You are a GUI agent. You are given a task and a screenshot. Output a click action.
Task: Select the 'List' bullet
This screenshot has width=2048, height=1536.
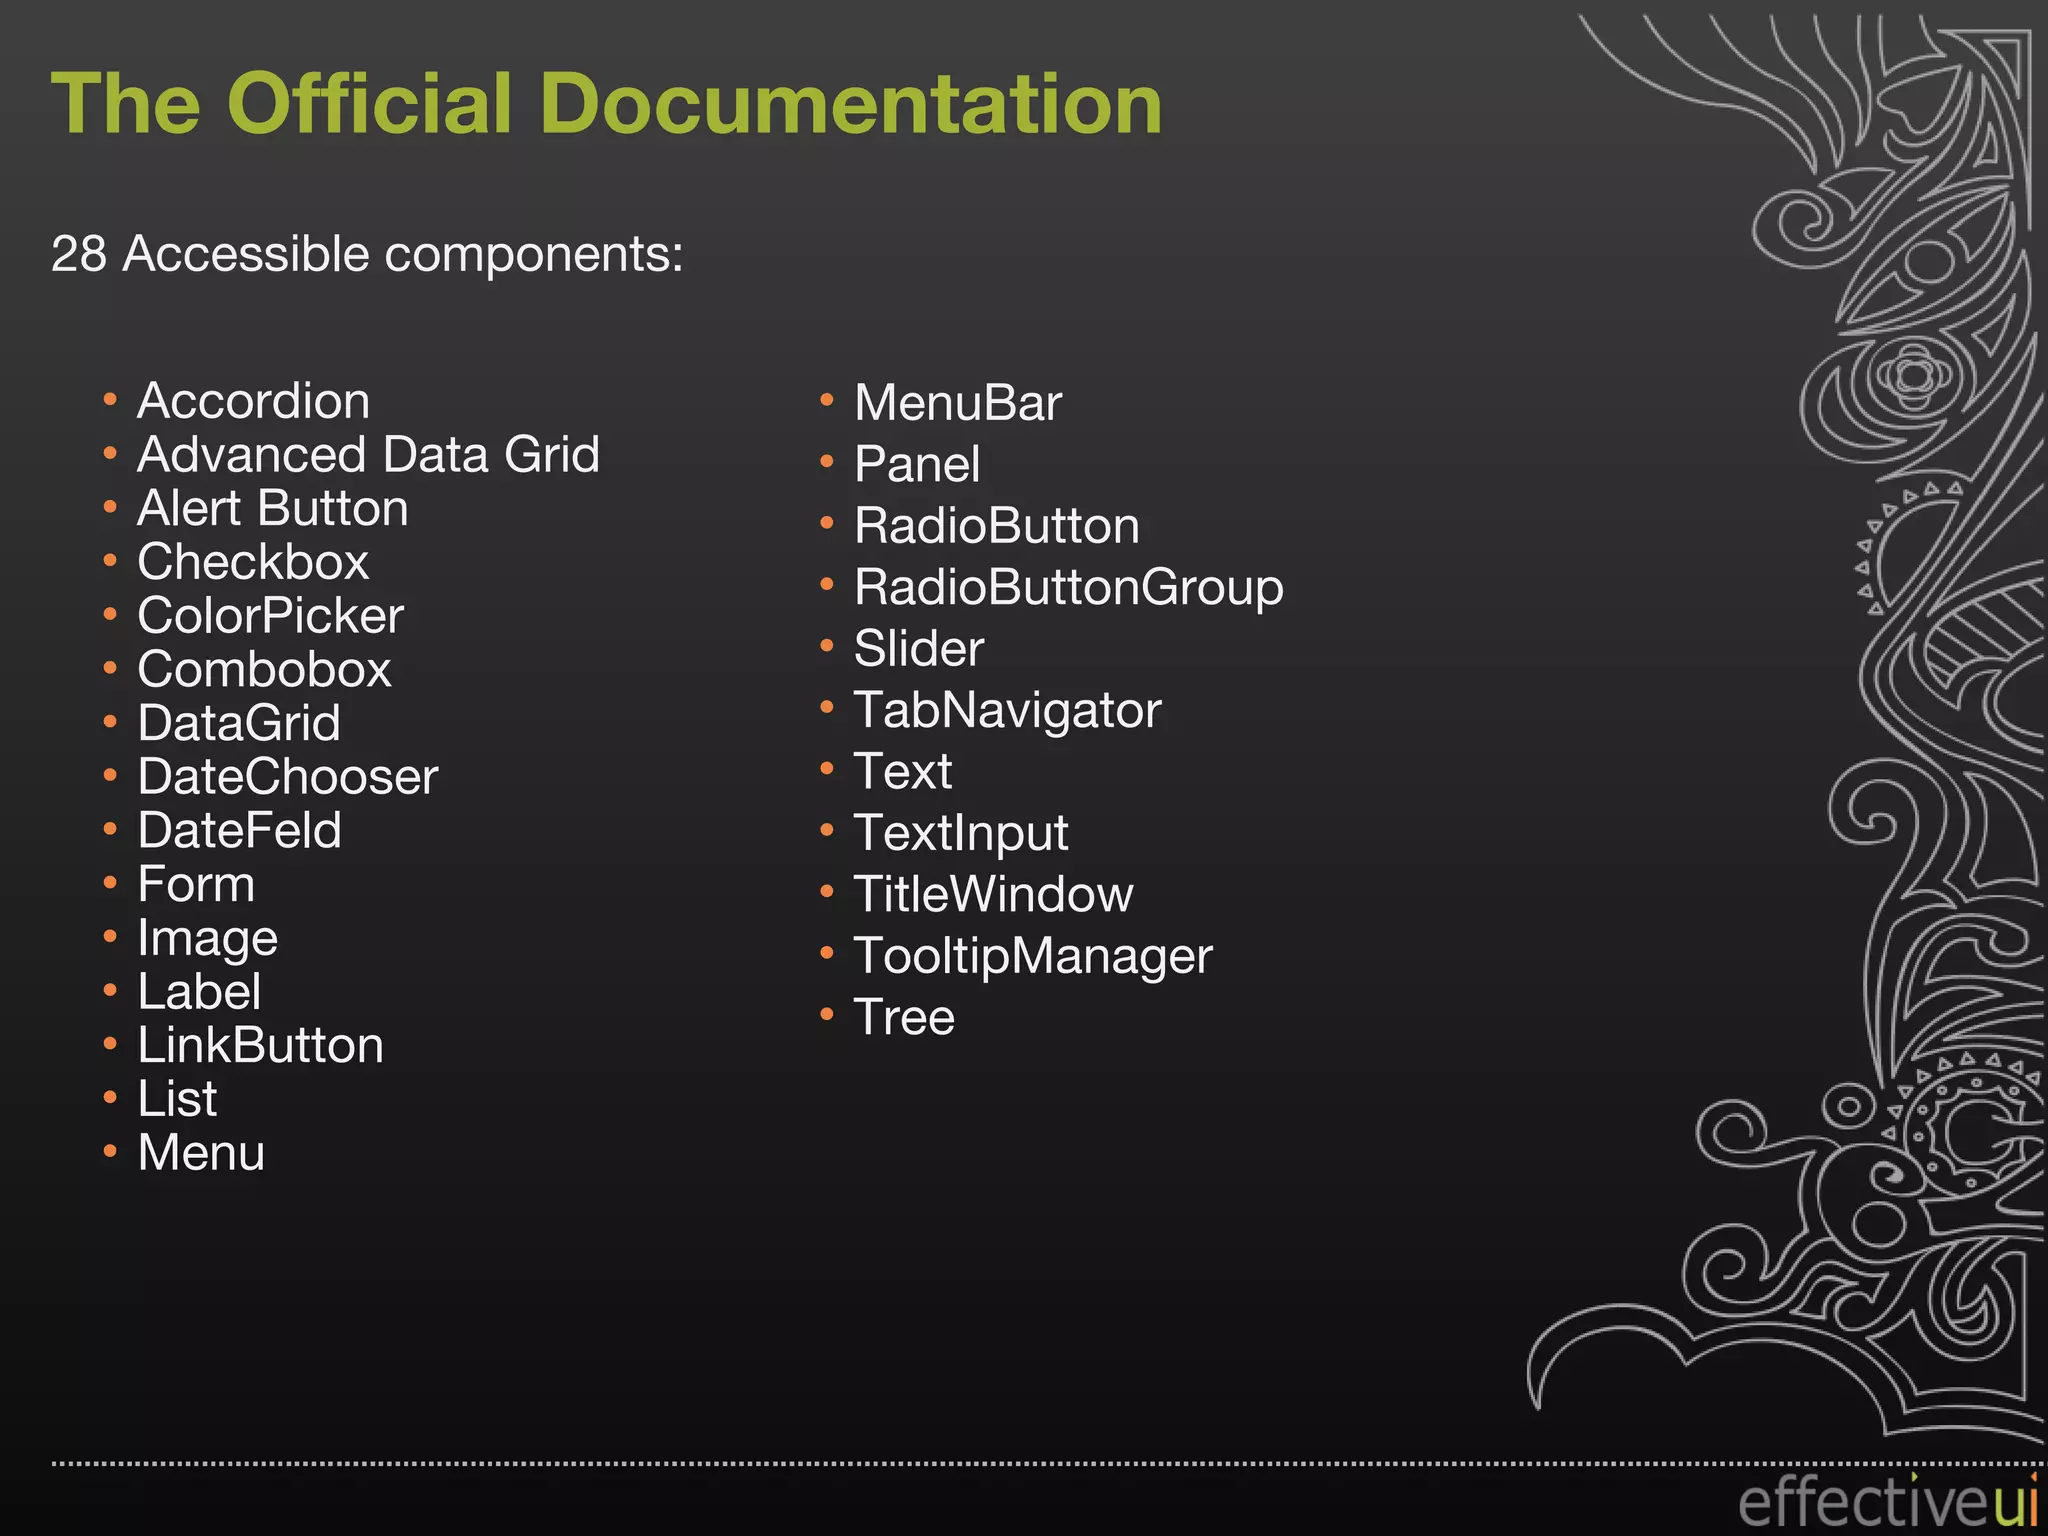[x=177, y=1099]
